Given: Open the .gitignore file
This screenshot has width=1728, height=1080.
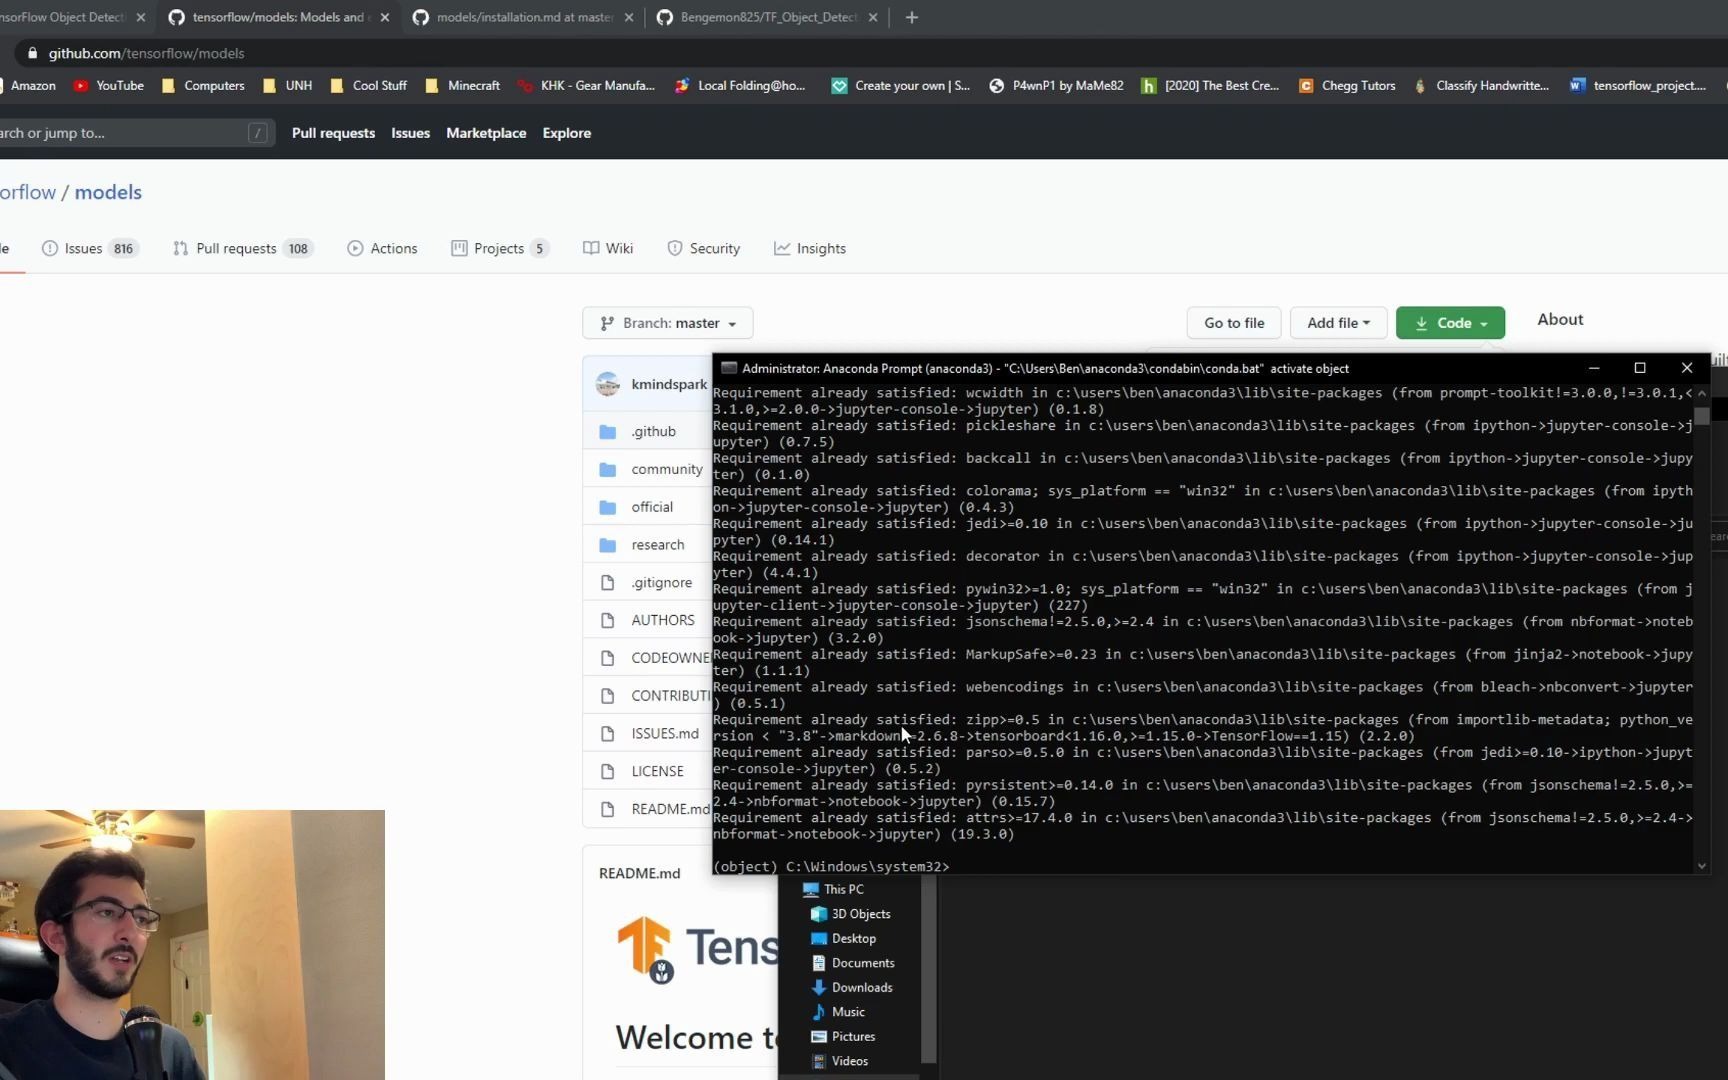Looking at the screenshot, I should (661, 582).
